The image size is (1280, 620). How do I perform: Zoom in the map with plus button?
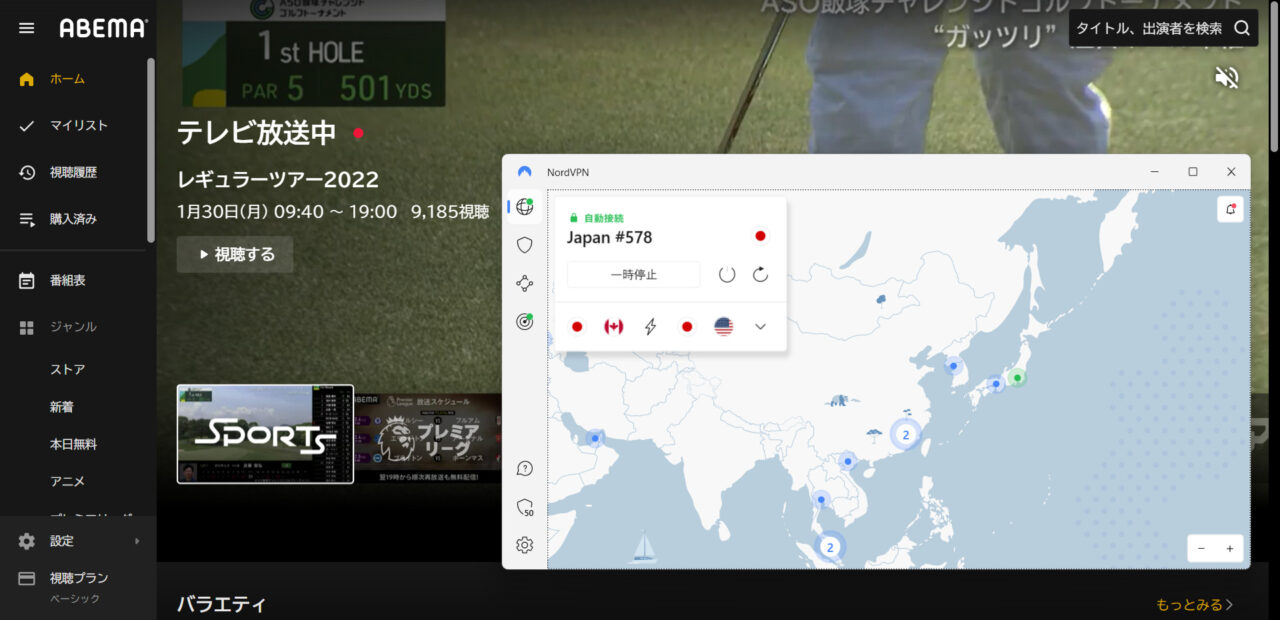pos(1229,548)
